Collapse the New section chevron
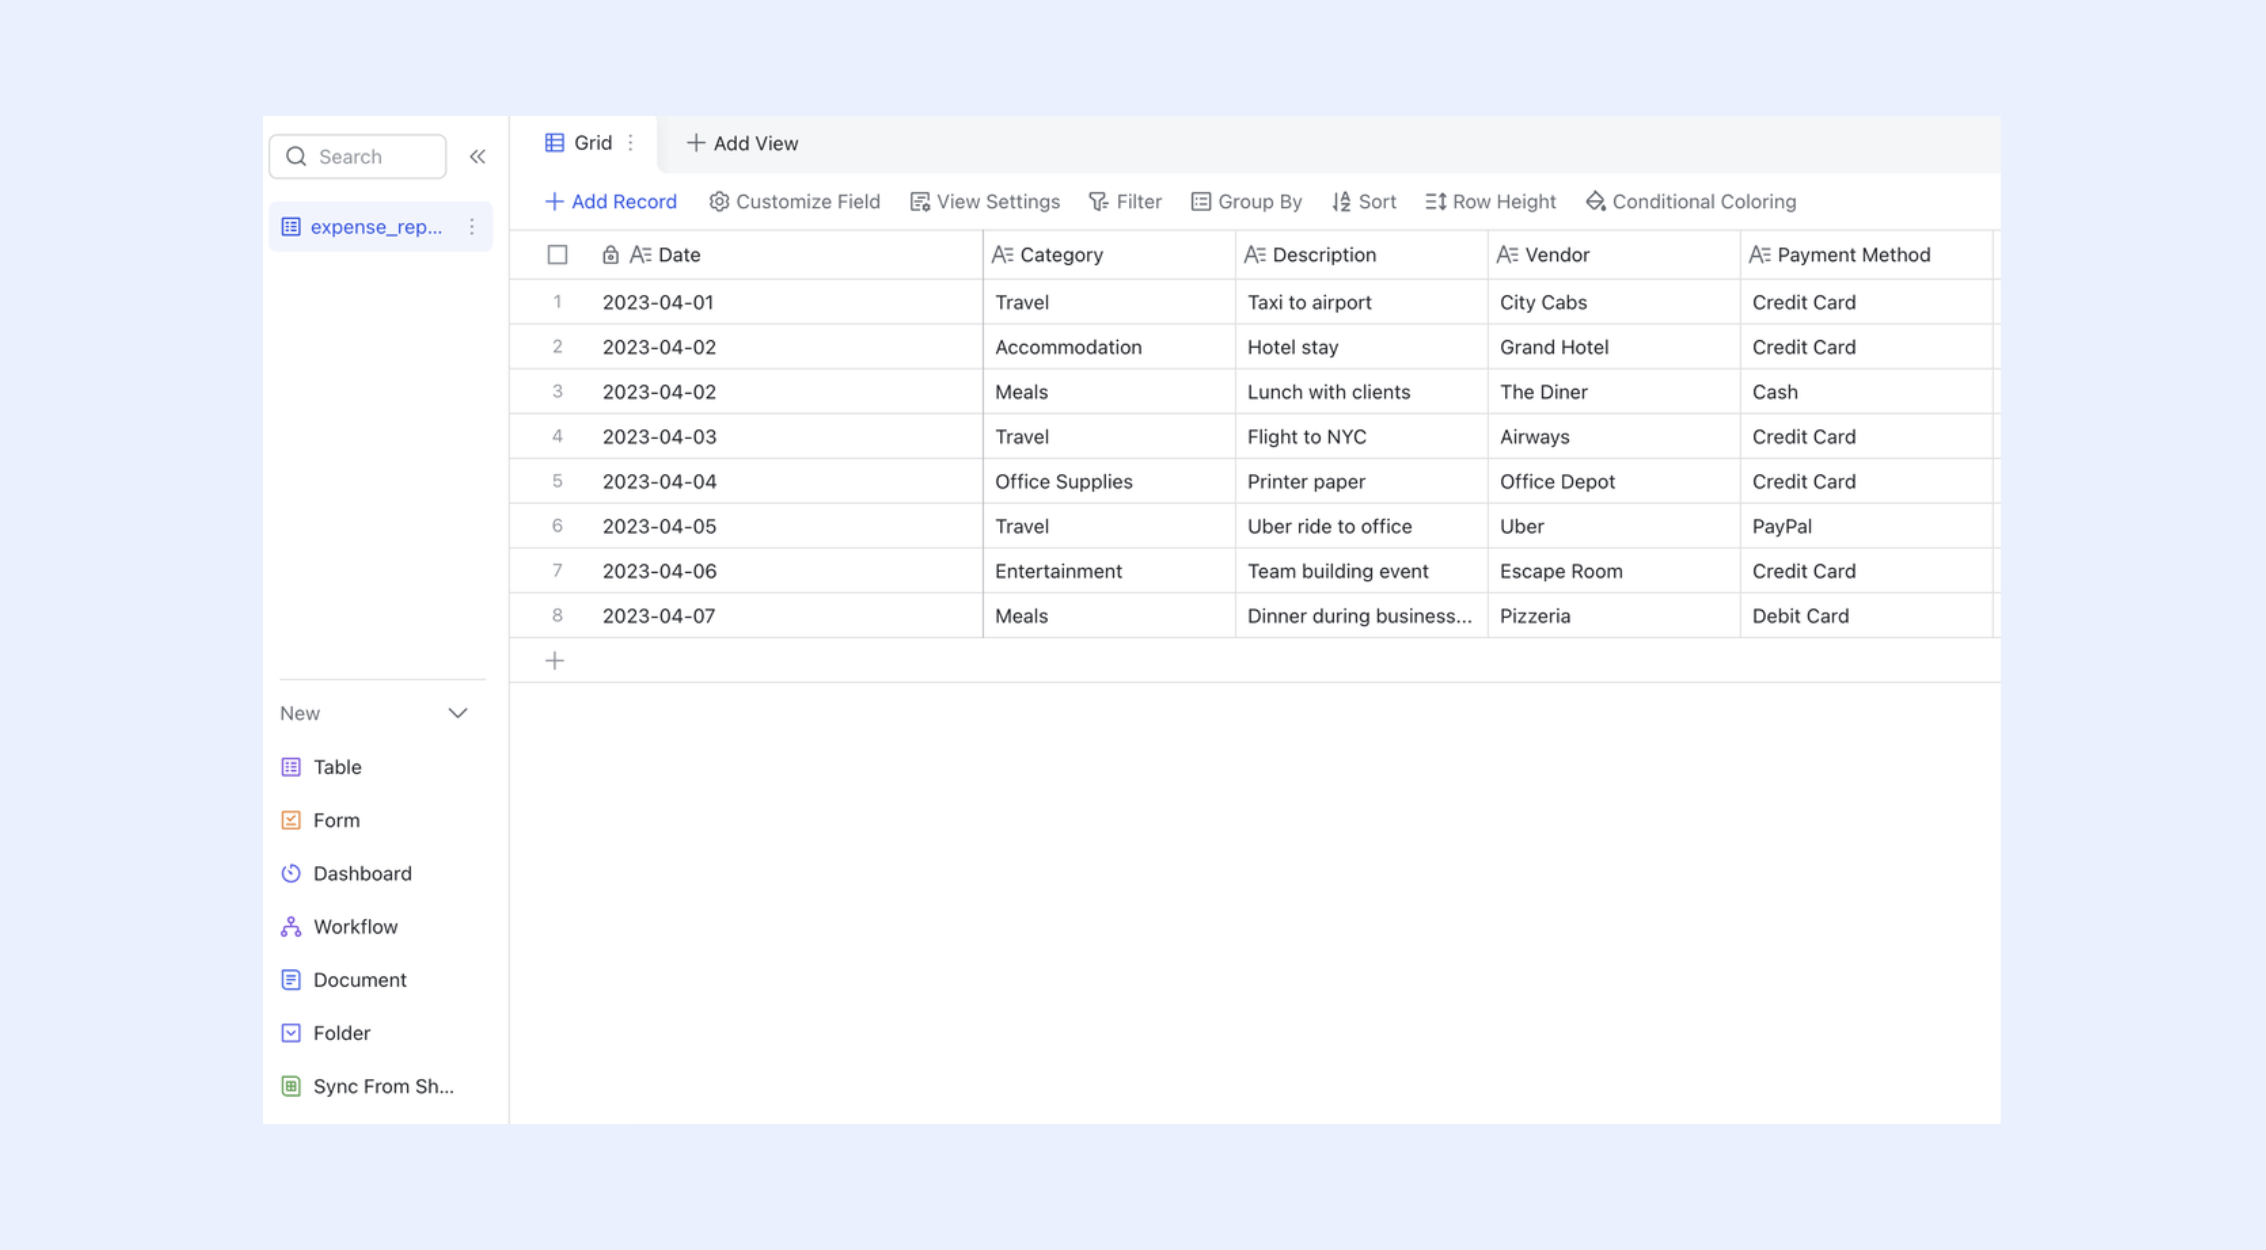The image size is (2266, 1250). [458, 714]
